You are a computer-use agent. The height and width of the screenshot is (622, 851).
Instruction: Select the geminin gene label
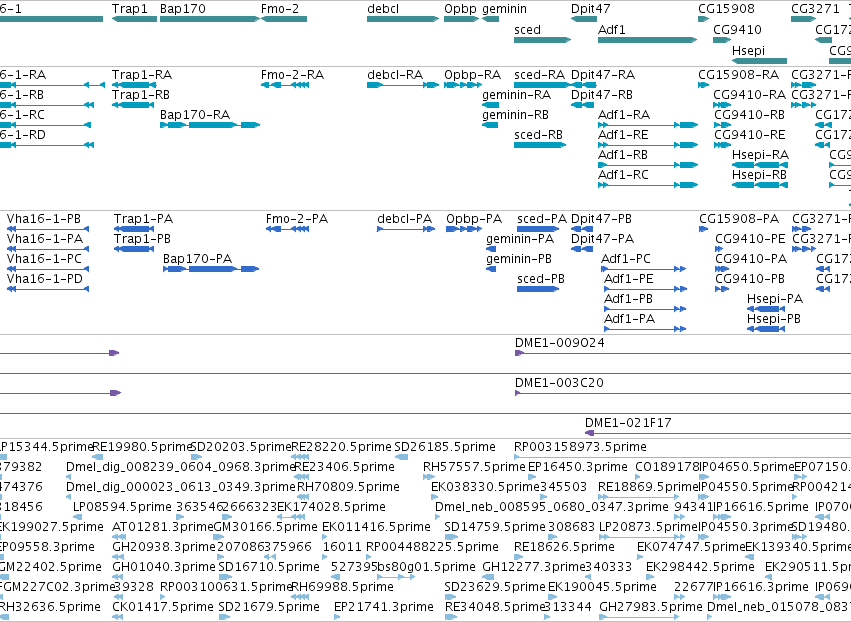click(504, 9)
